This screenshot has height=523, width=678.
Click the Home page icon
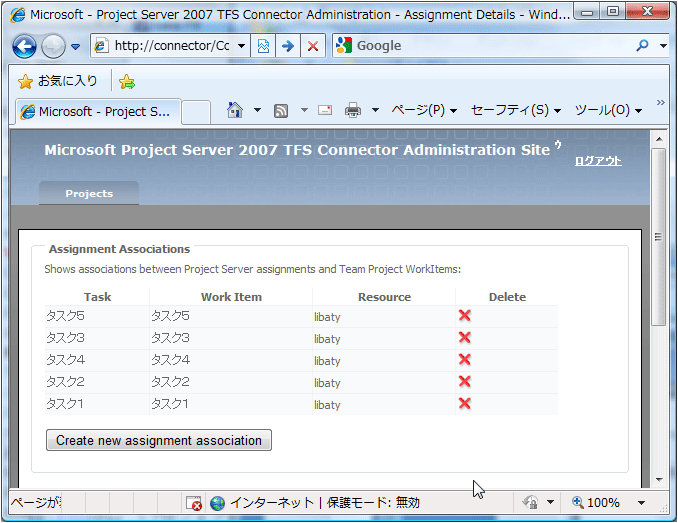[235, 110]
